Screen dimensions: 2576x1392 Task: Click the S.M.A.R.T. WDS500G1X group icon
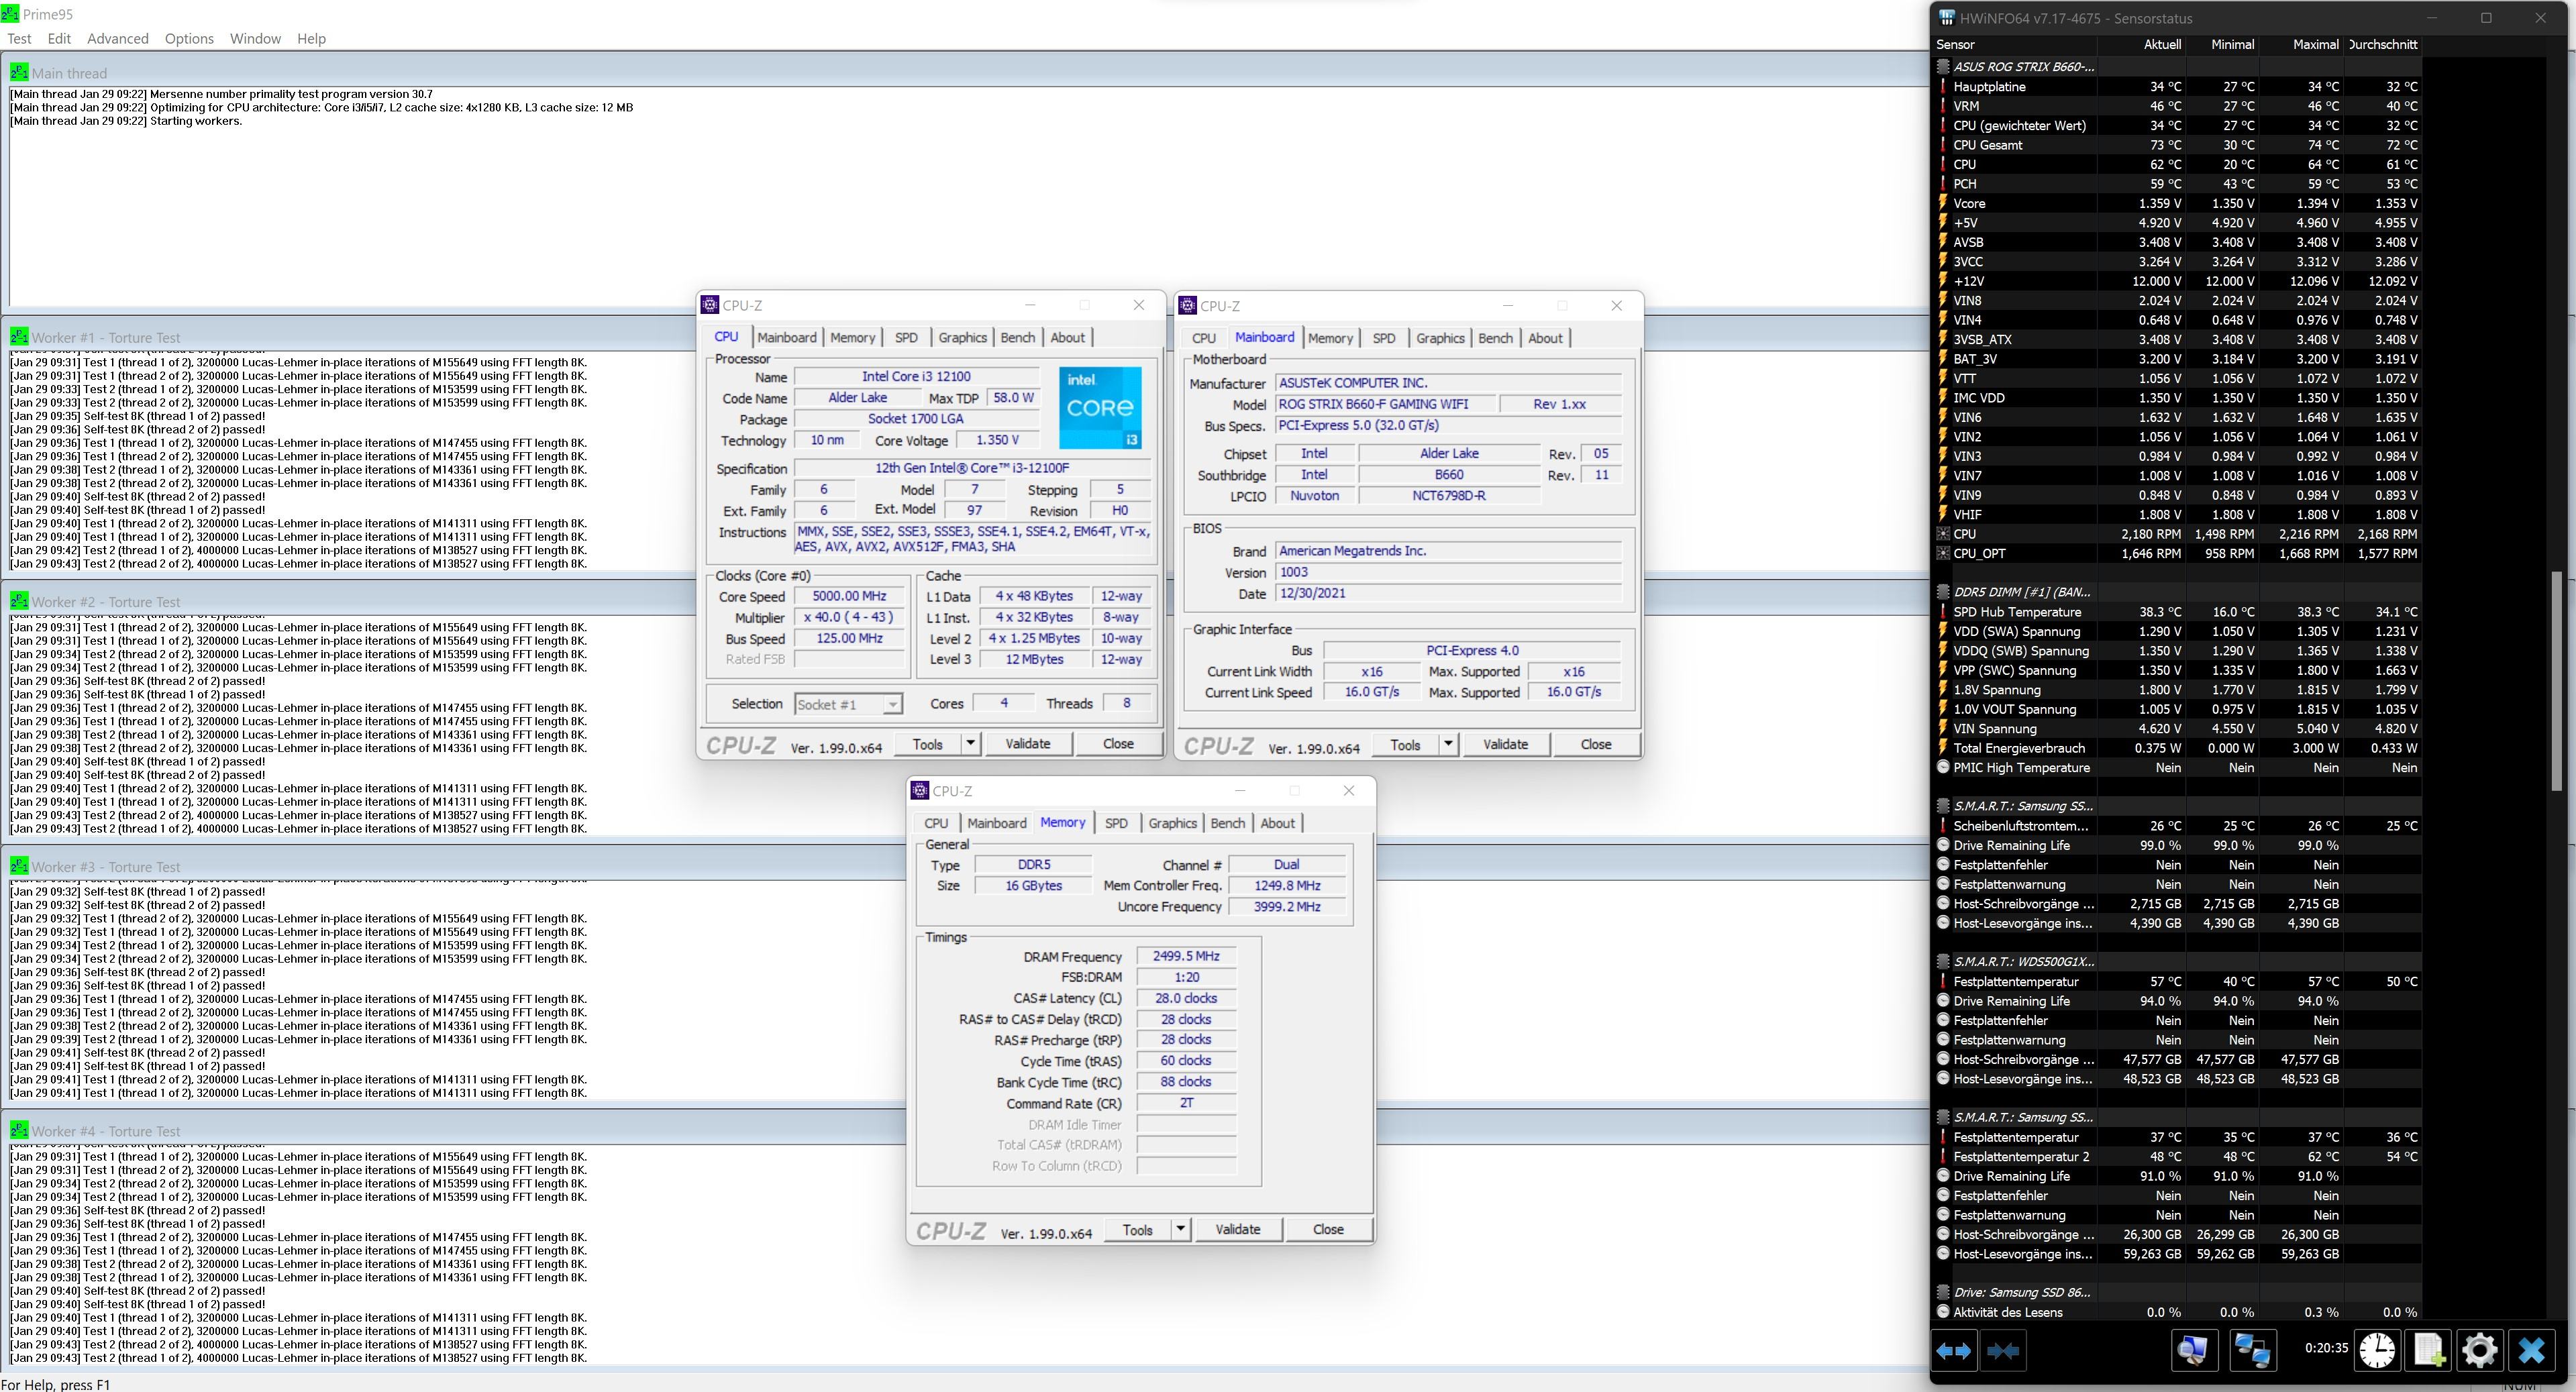coord(1943,962)
